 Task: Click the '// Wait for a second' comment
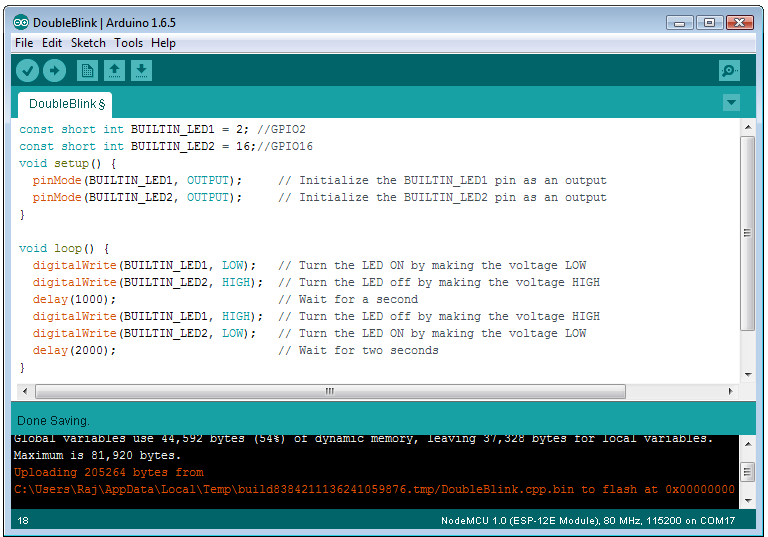tap(348, 299)
